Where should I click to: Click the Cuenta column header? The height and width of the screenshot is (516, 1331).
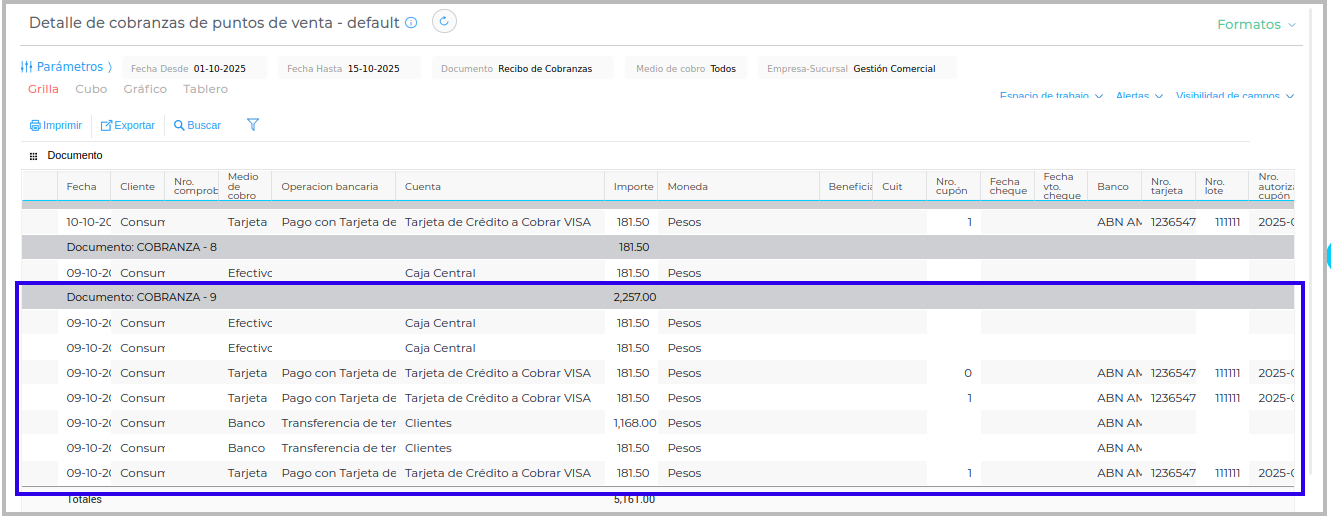point(423,186)
